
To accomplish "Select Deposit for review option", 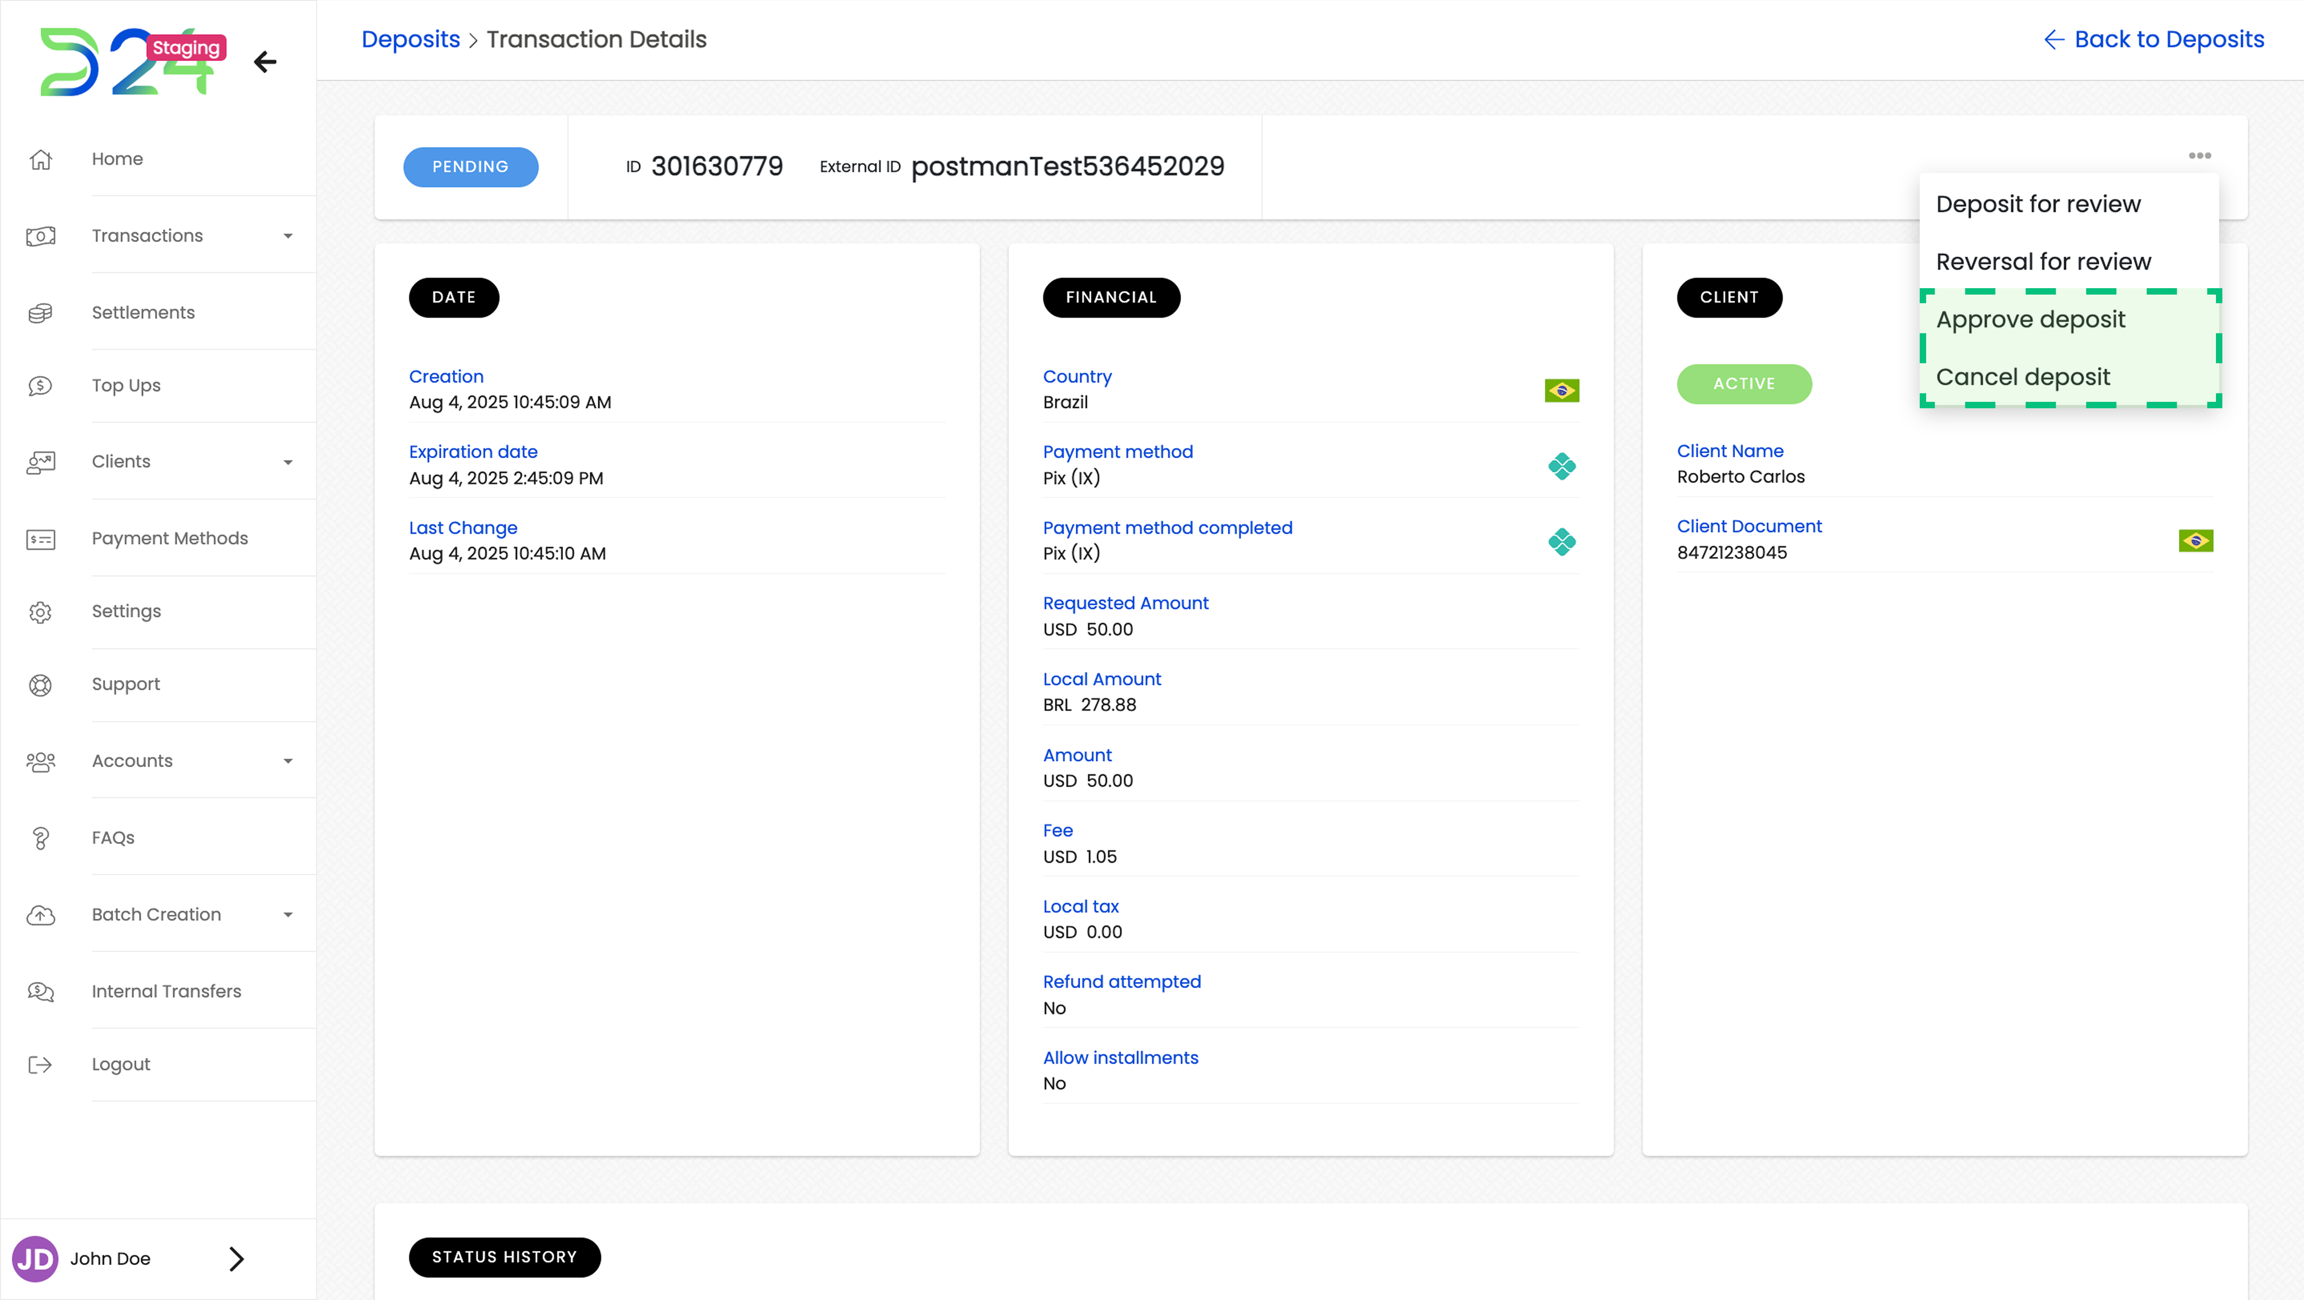I will [x=2037, y=204].
